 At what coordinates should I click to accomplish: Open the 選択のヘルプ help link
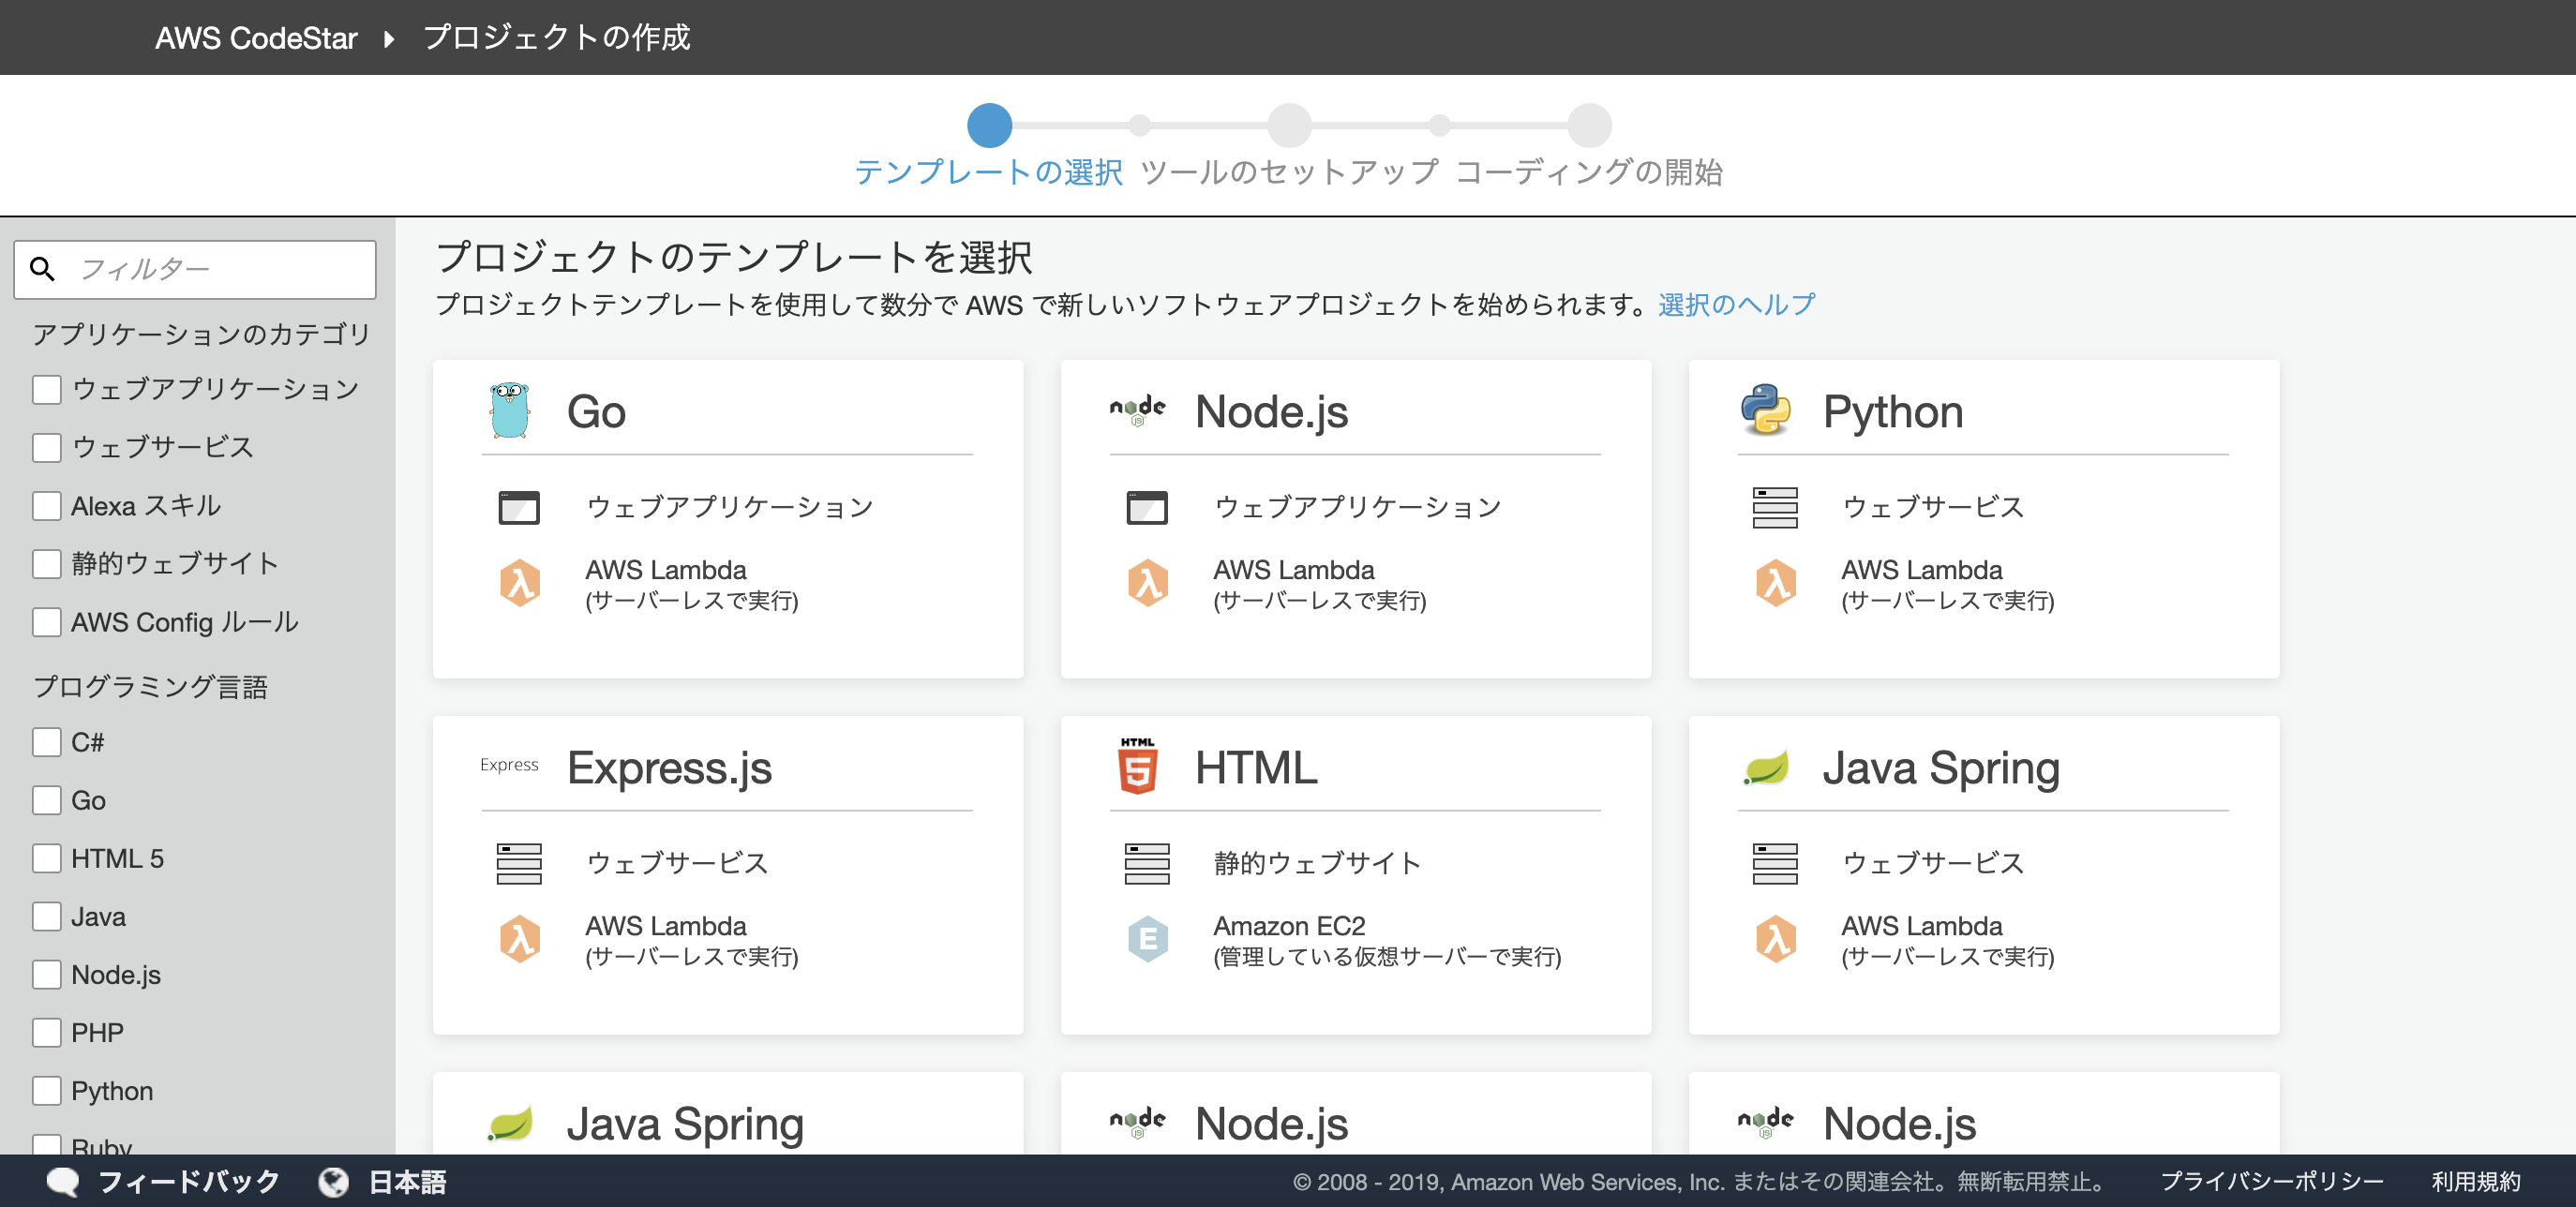tap(1736, 304)
